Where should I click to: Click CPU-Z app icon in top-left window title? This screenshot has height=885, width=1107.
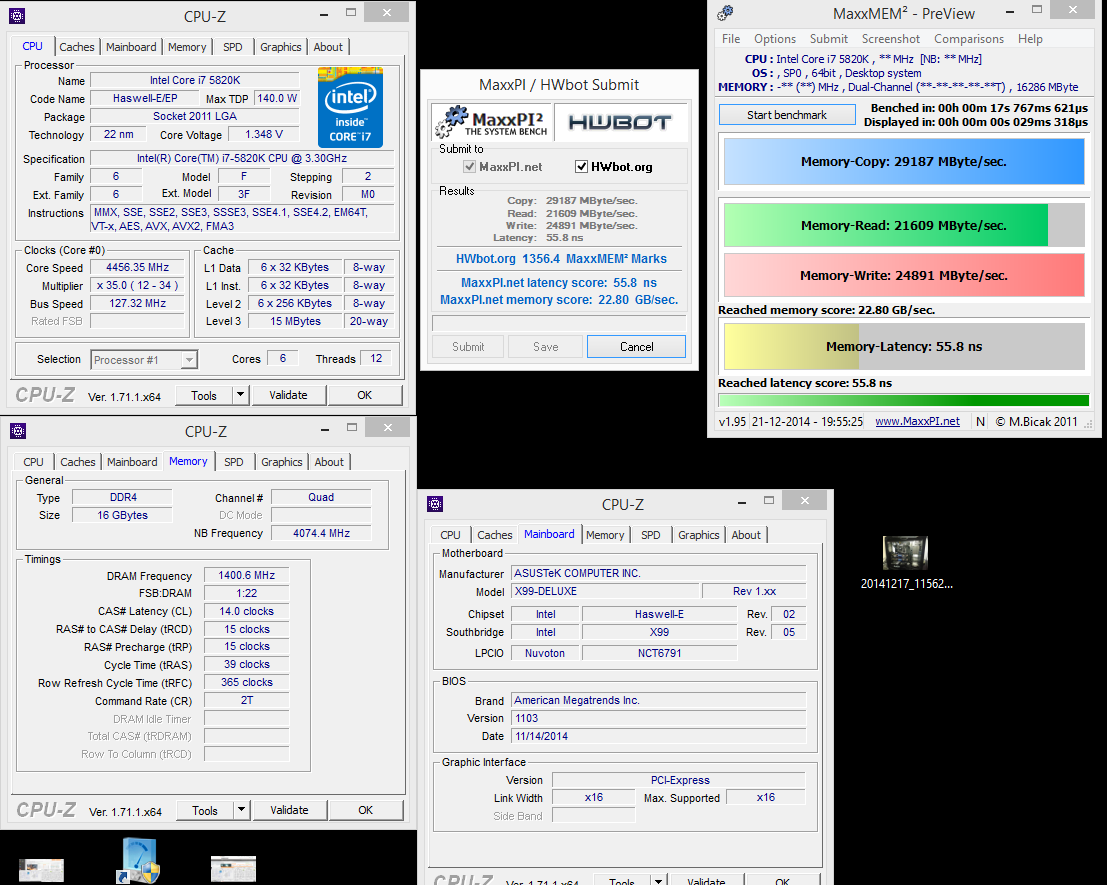pos(17,16)
